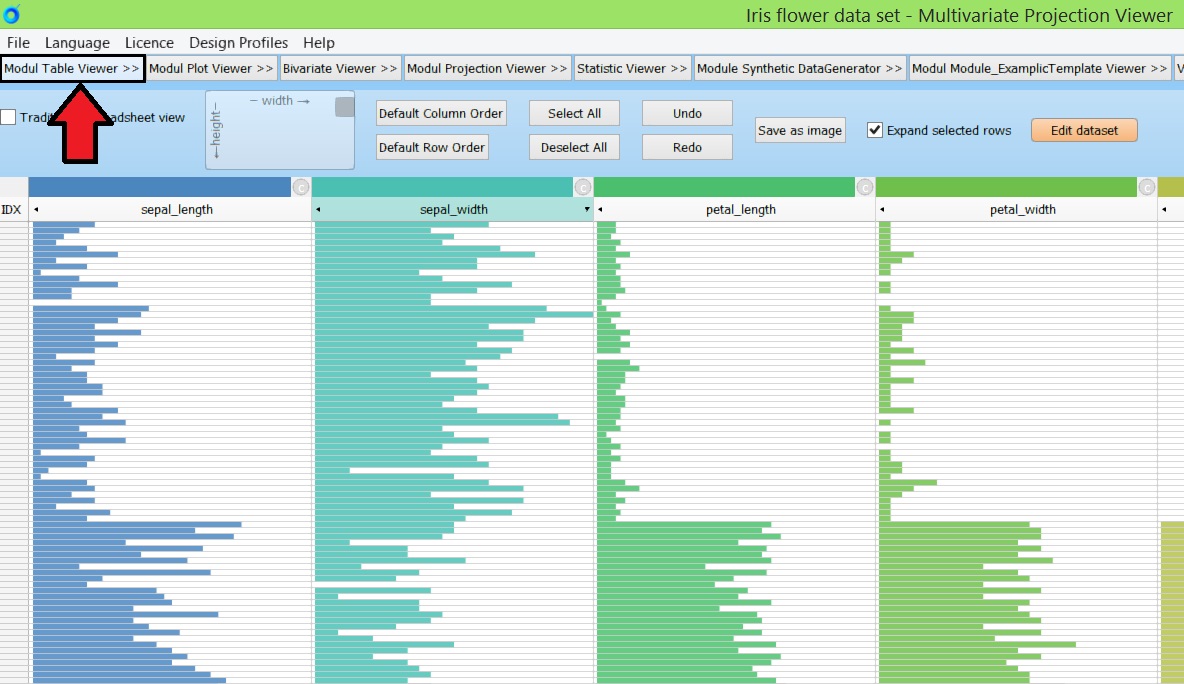Select the C icon on petal_length header
1184x684 pixels.
(x=865, y=186)
